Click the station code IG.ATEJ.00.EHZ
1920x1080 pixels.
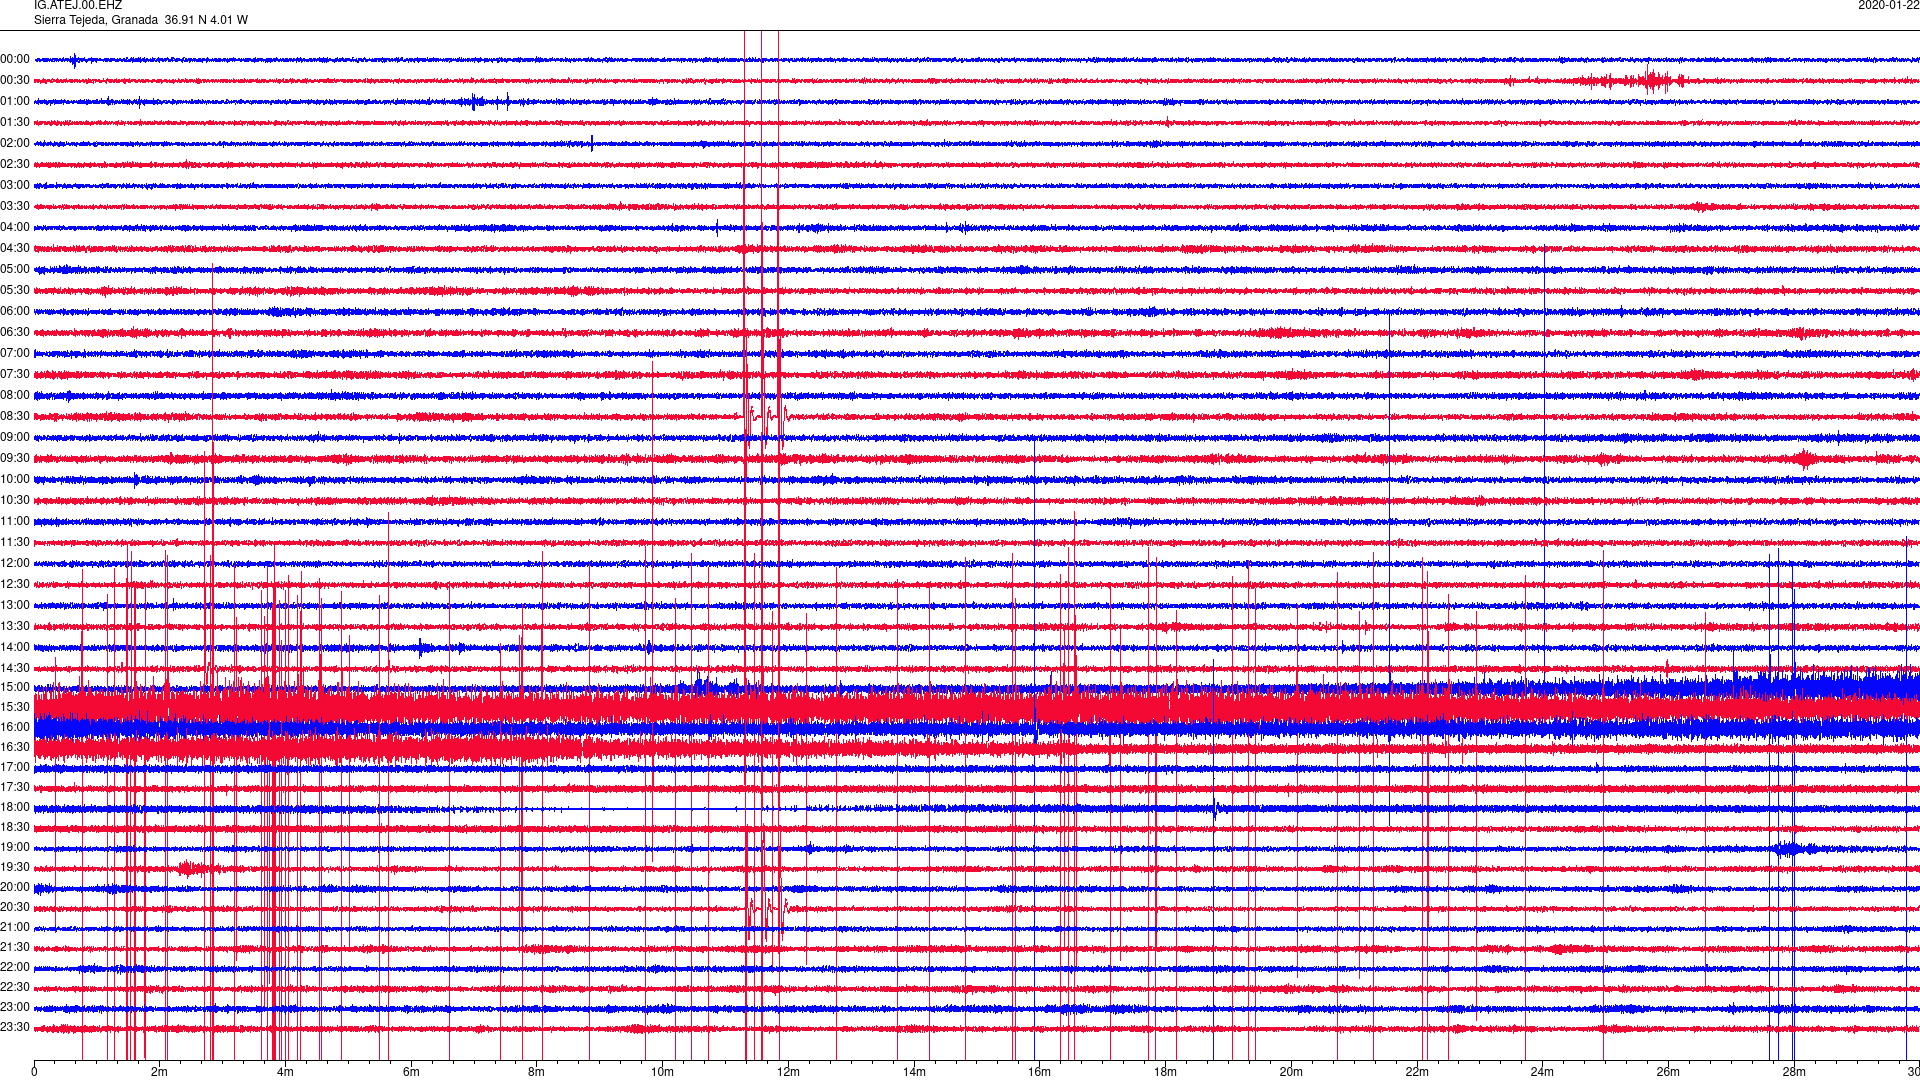coord(78,6)
